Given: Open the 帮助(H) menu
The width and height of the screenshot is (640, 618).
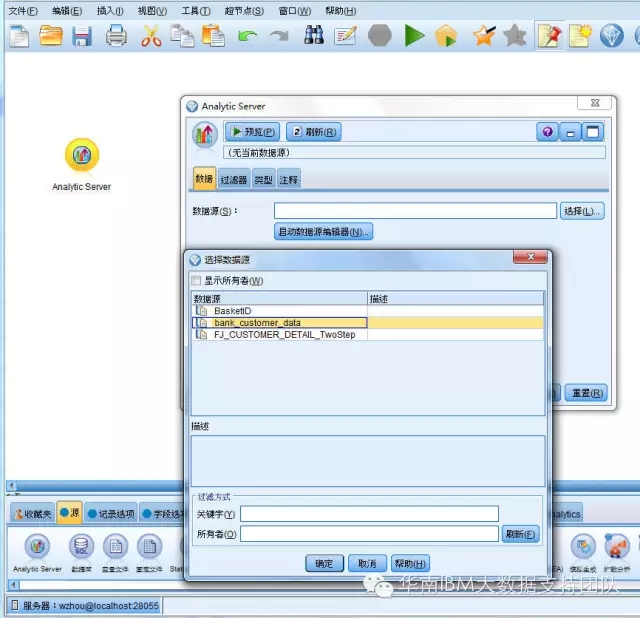Looking at the screenshot, I should pos(341,11).
